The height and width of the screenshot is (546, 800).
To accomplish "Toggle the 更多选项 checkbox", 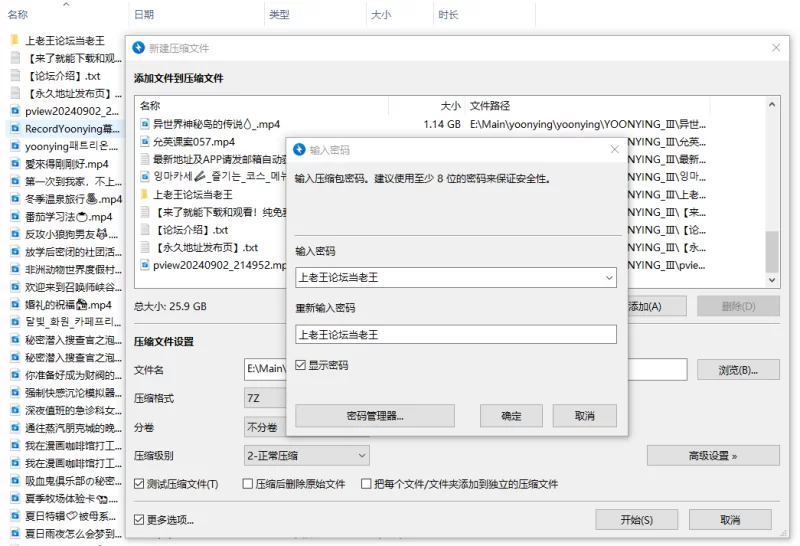I will [x=139, y=519].
